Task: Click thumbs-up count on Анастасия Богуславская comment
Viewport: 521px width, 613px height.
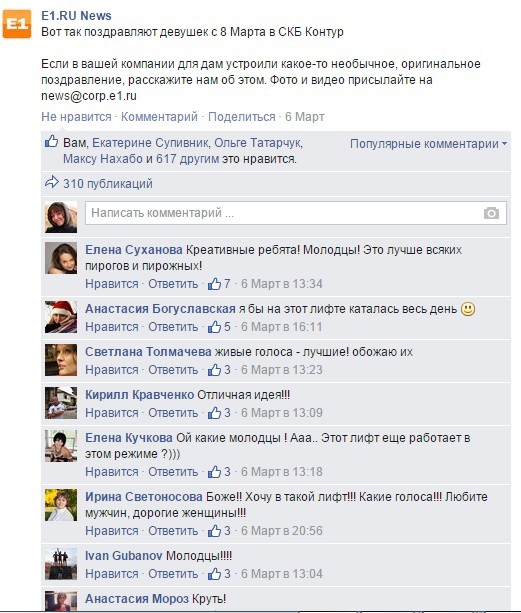Action: [x=219, y=327]
